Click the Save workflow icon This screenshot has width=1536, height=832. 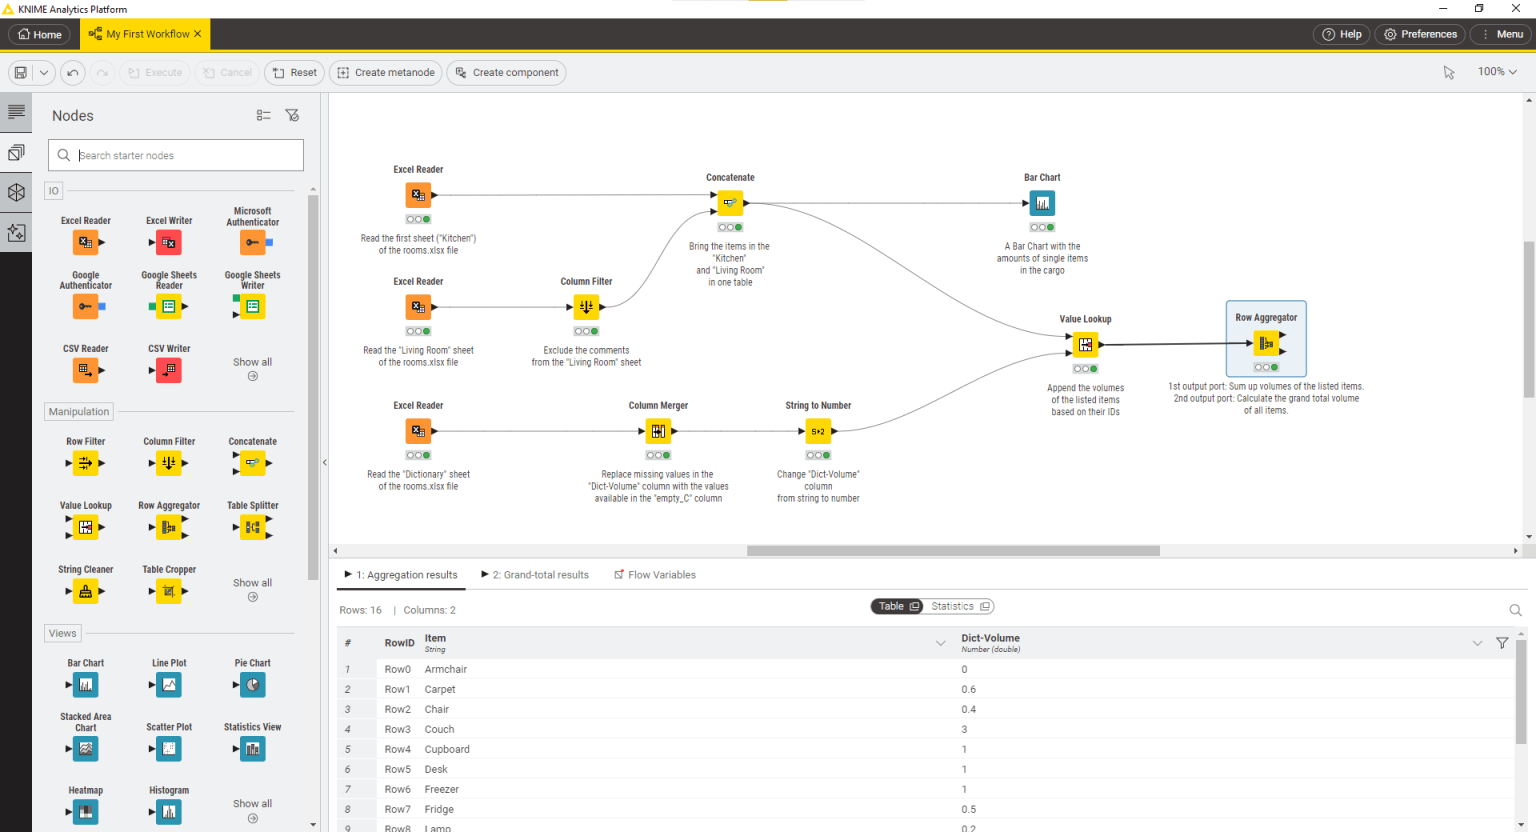pyautogui.click(x=21, y=73)
